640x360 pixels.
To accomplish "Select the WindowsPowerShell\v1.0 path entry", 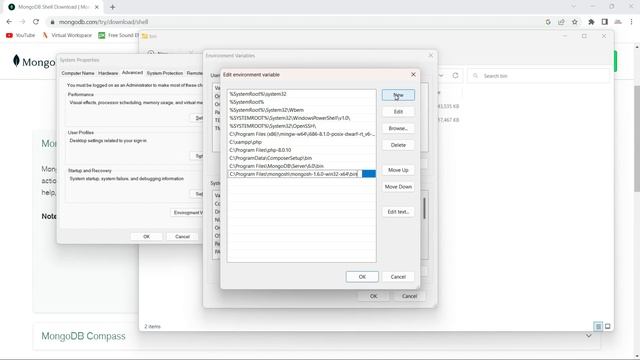I will coord(301,118).
